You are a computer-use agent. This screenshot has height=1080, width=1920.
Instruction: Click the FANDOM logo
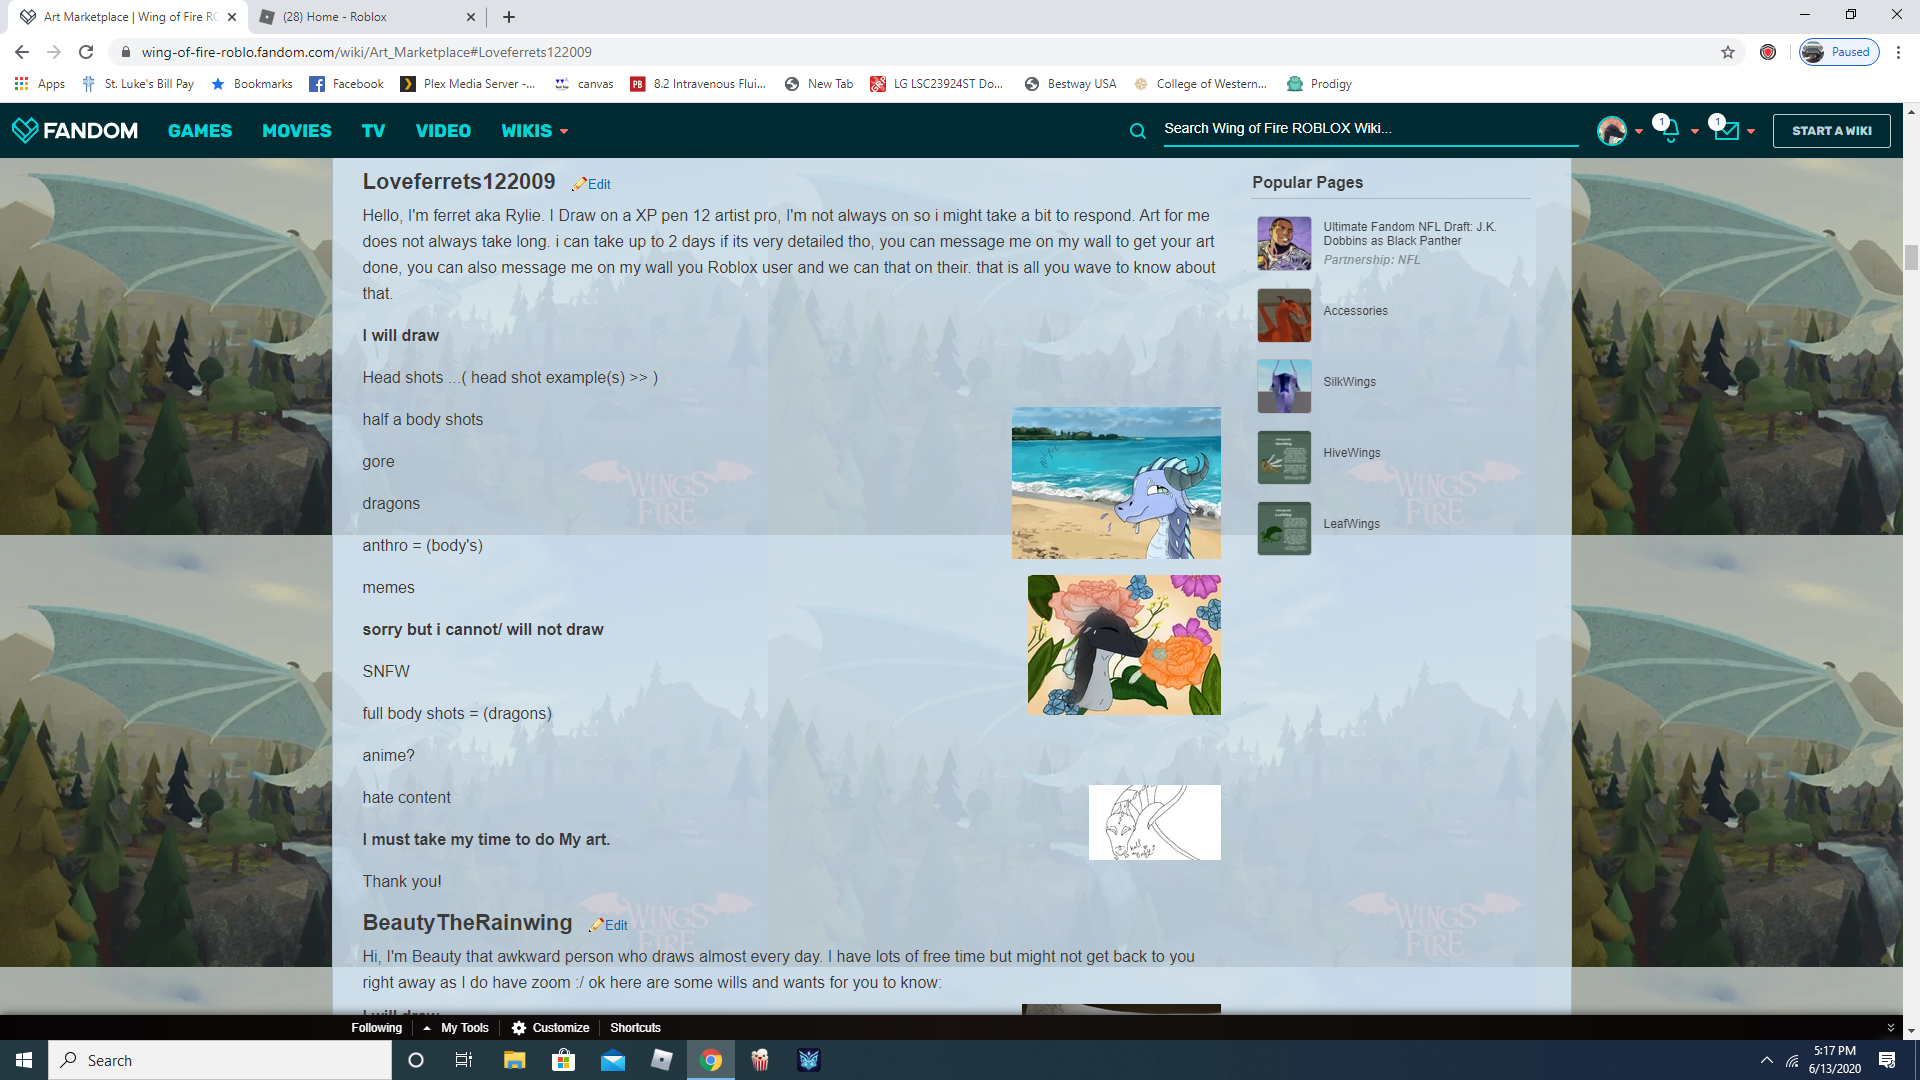(75, 131)
